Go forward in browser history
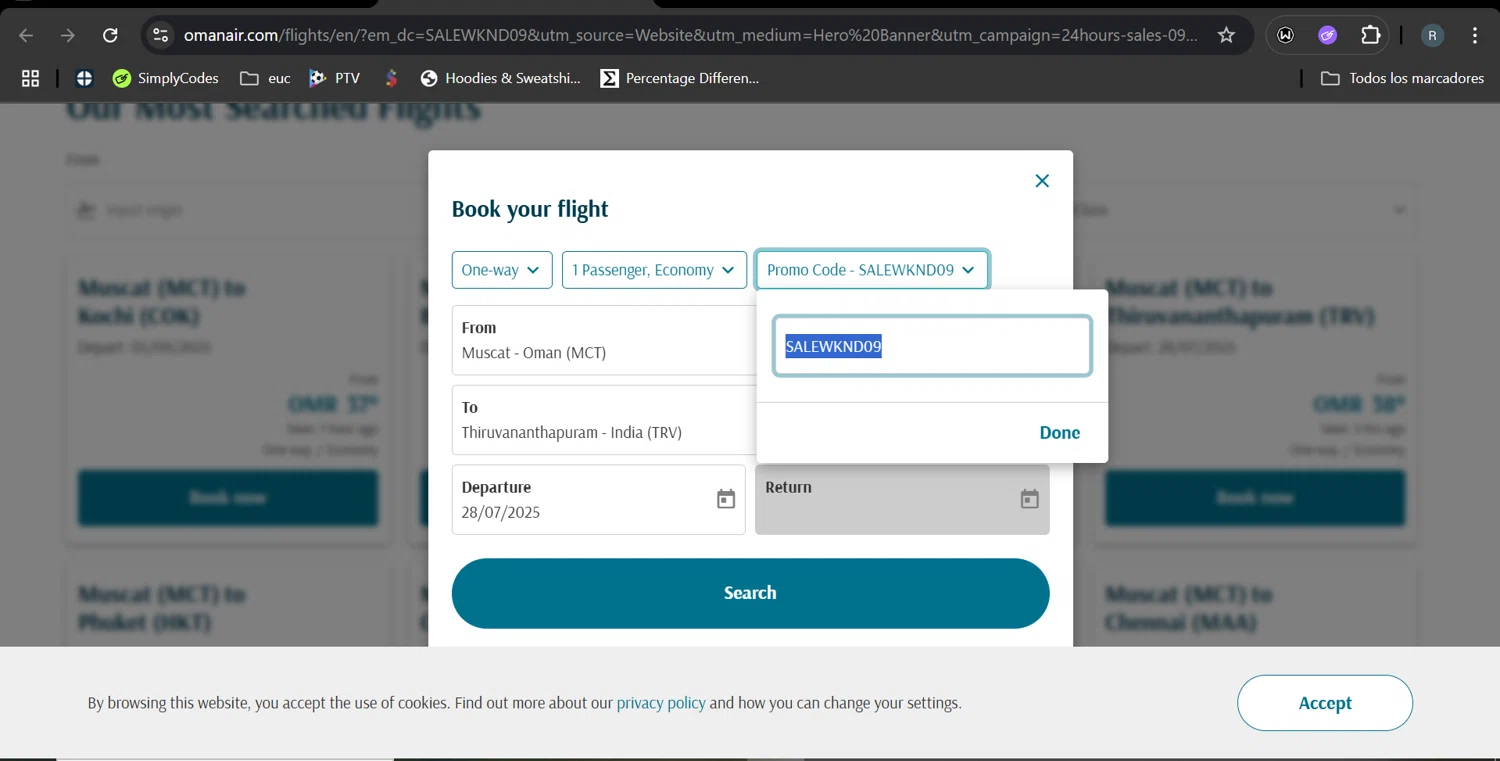 68,35
